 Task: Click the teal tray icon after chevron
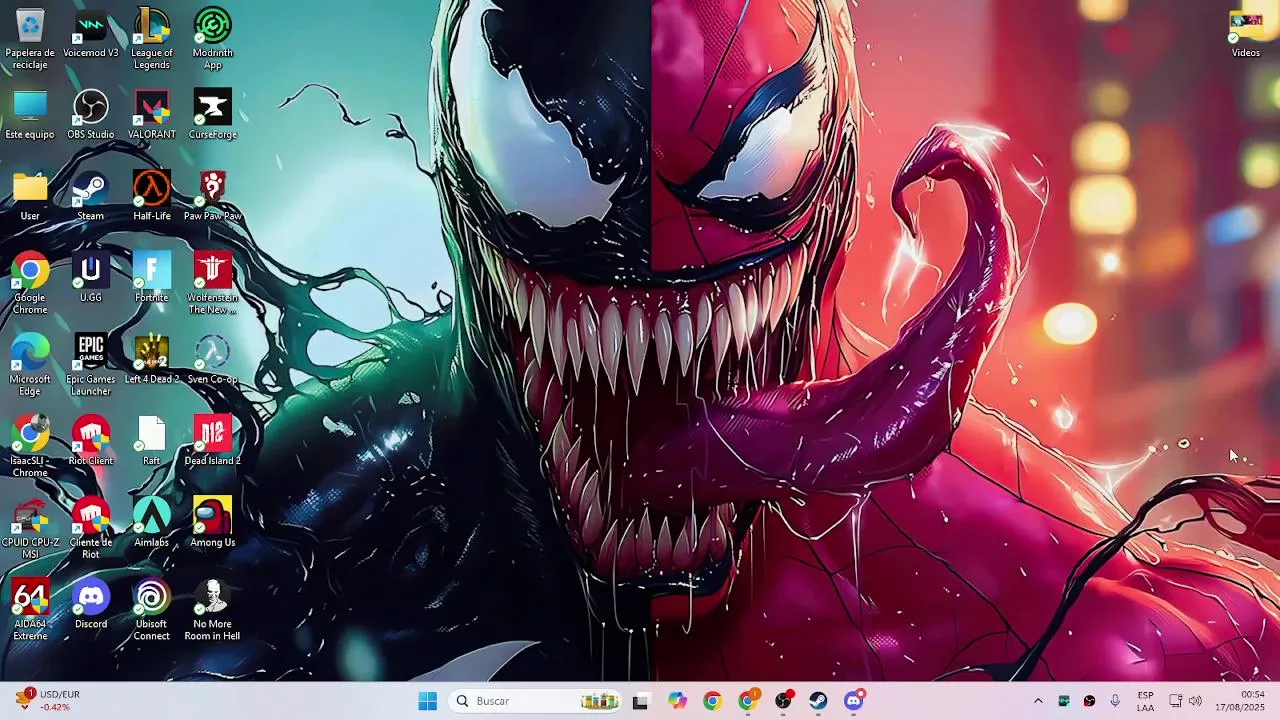[x=1064, y=701]
